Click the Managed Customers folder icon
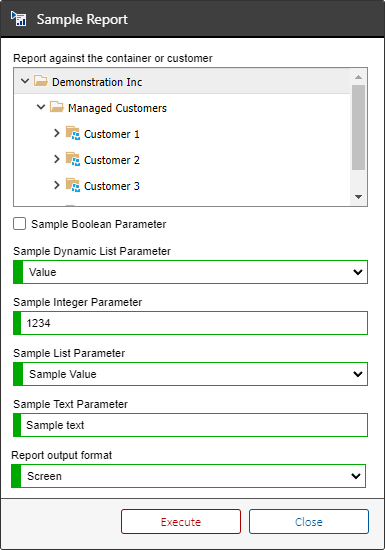This screenshot has width=385, height=550. [x=57, y=107]
